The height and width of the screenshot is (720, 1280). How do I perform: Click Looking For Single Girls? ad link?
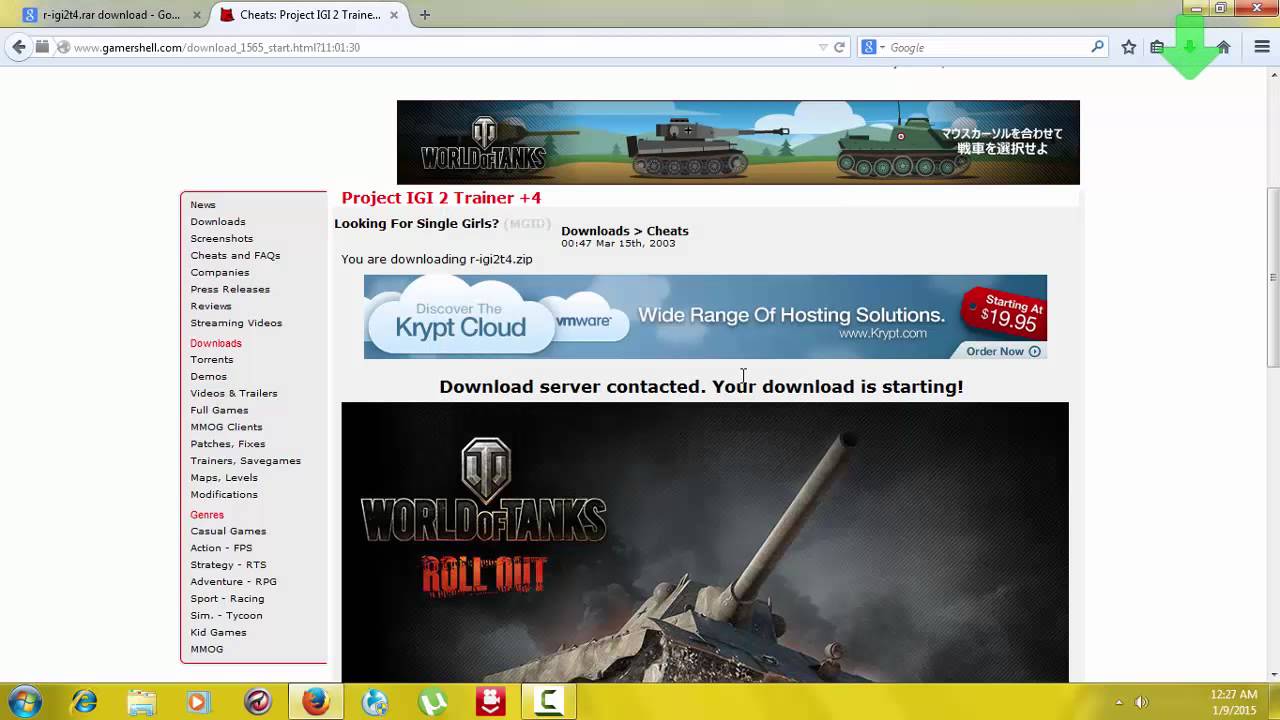coord(416,224)
